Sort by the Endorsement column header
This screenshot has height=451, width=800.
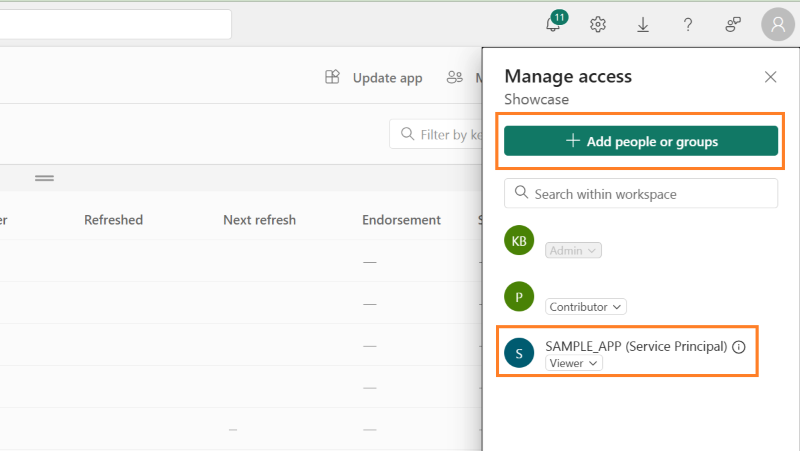401,220
